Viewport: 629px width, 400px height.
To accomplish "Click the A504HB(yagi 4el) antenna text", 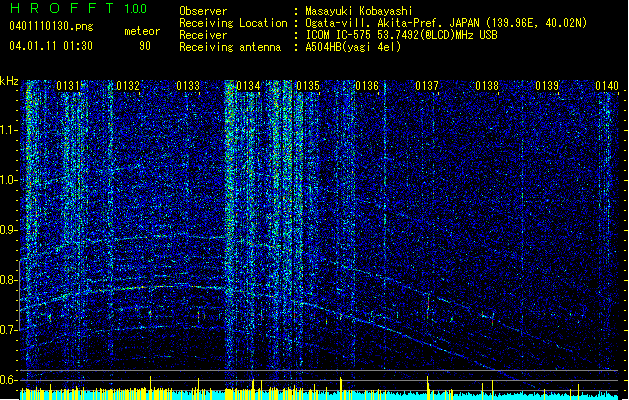I will pyautogui.click(x=353, y=47).
